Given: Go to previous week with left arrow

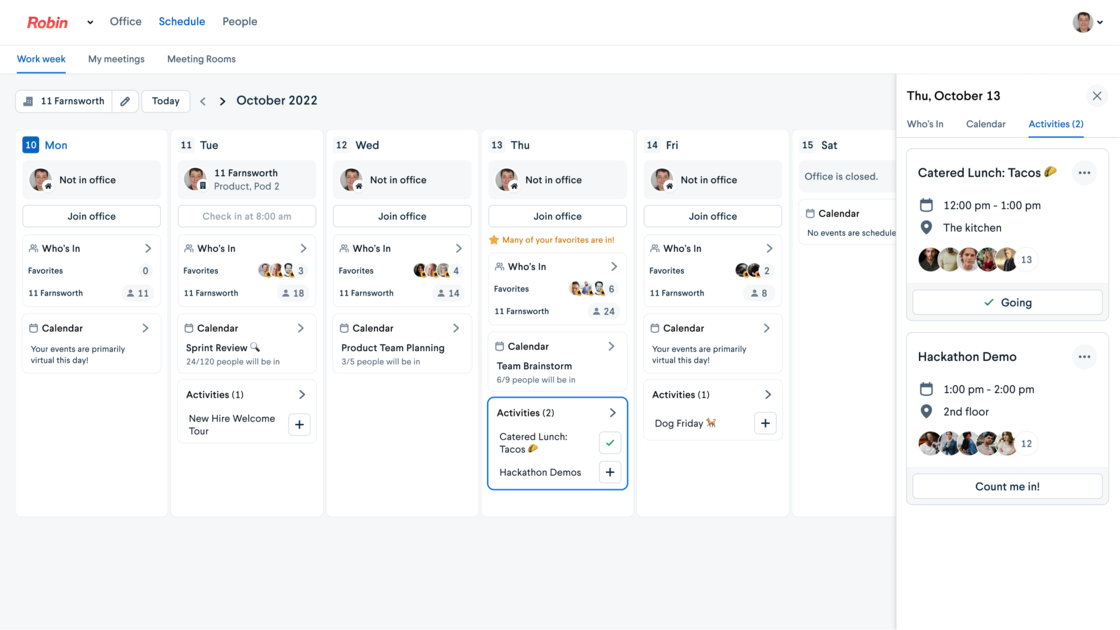Looking at the screenshot, I should pos(203,101).
